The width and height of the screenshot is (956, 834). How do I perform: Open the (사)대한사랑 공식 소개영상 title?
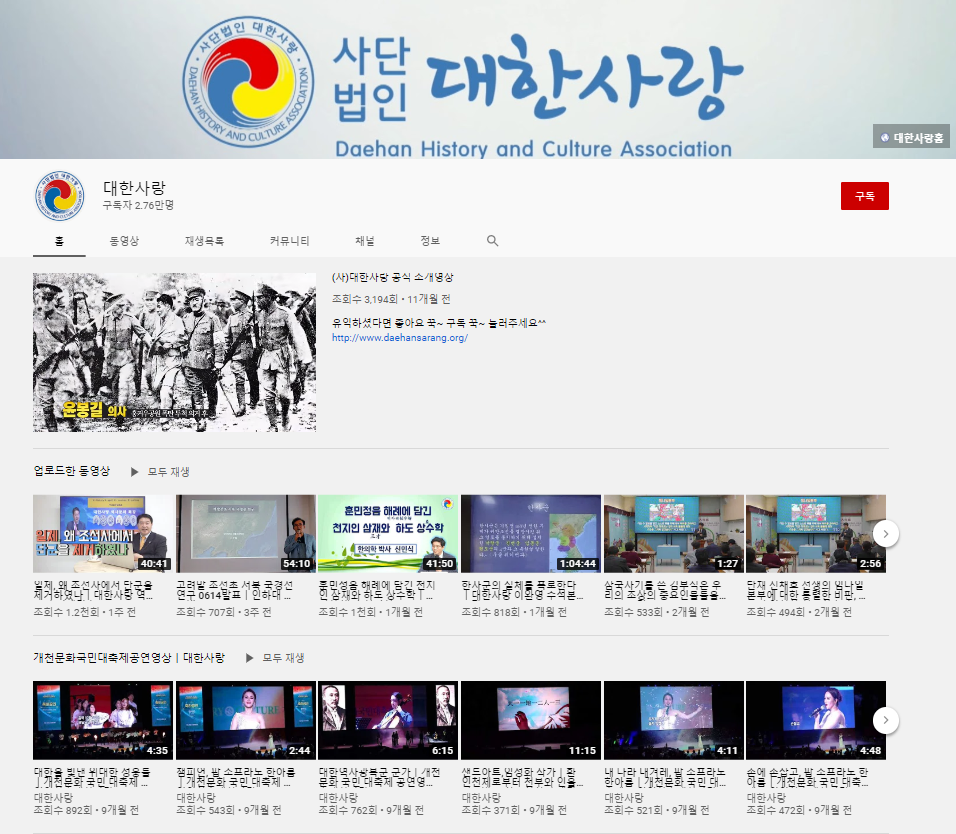[393, 277]
